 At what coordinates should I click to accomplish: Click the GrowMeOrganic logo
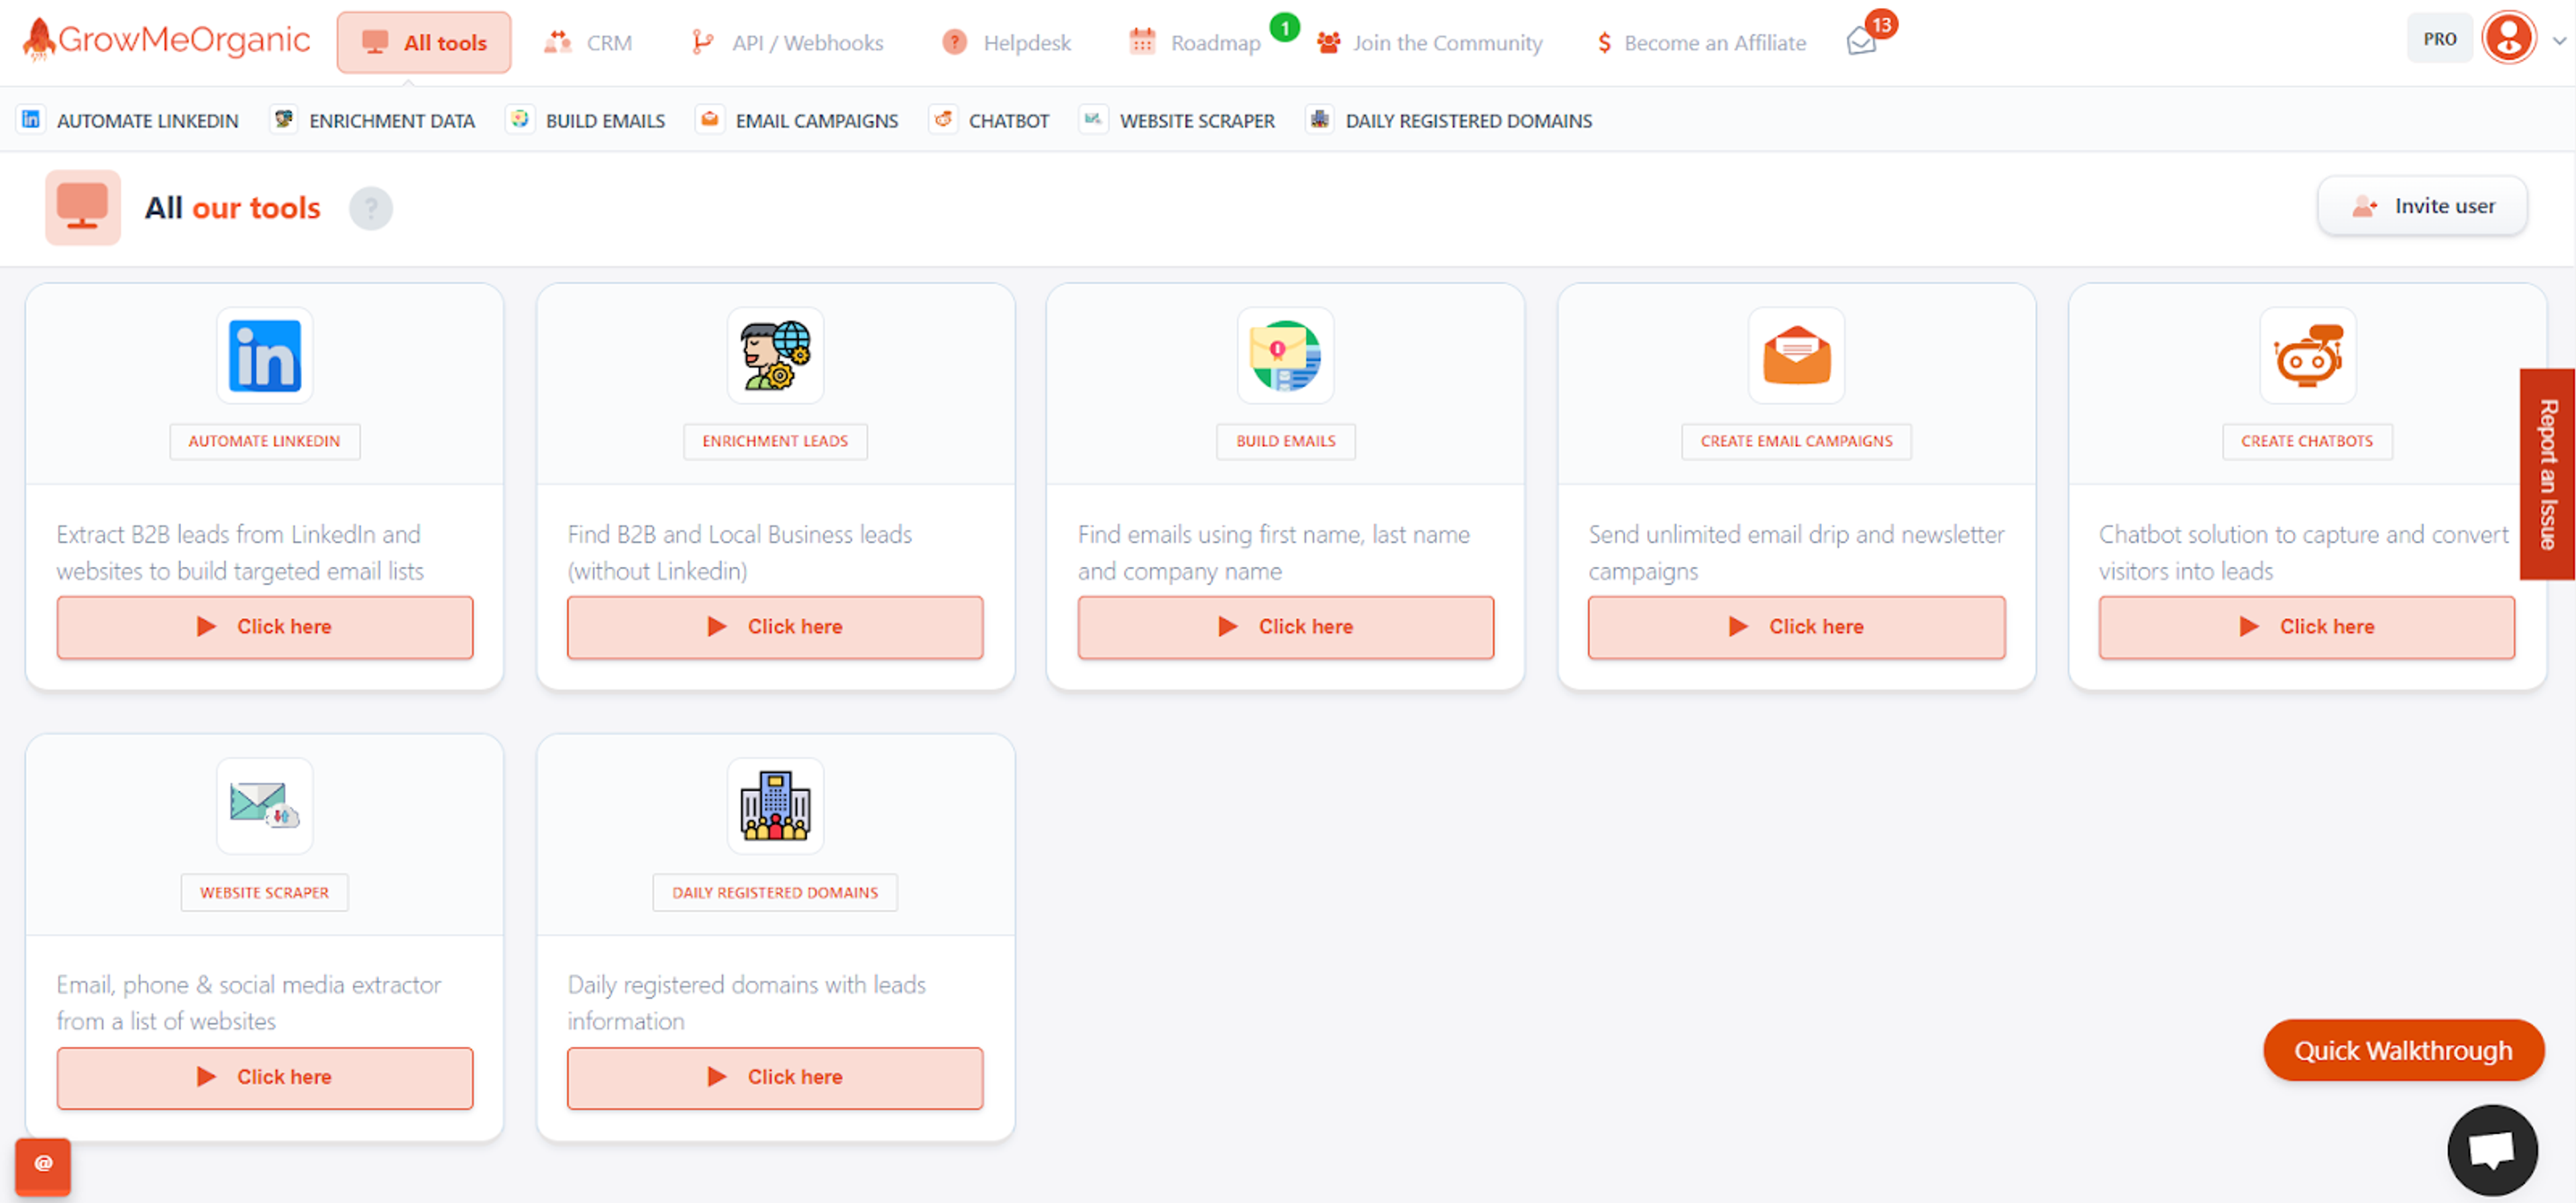coord(166,40)
